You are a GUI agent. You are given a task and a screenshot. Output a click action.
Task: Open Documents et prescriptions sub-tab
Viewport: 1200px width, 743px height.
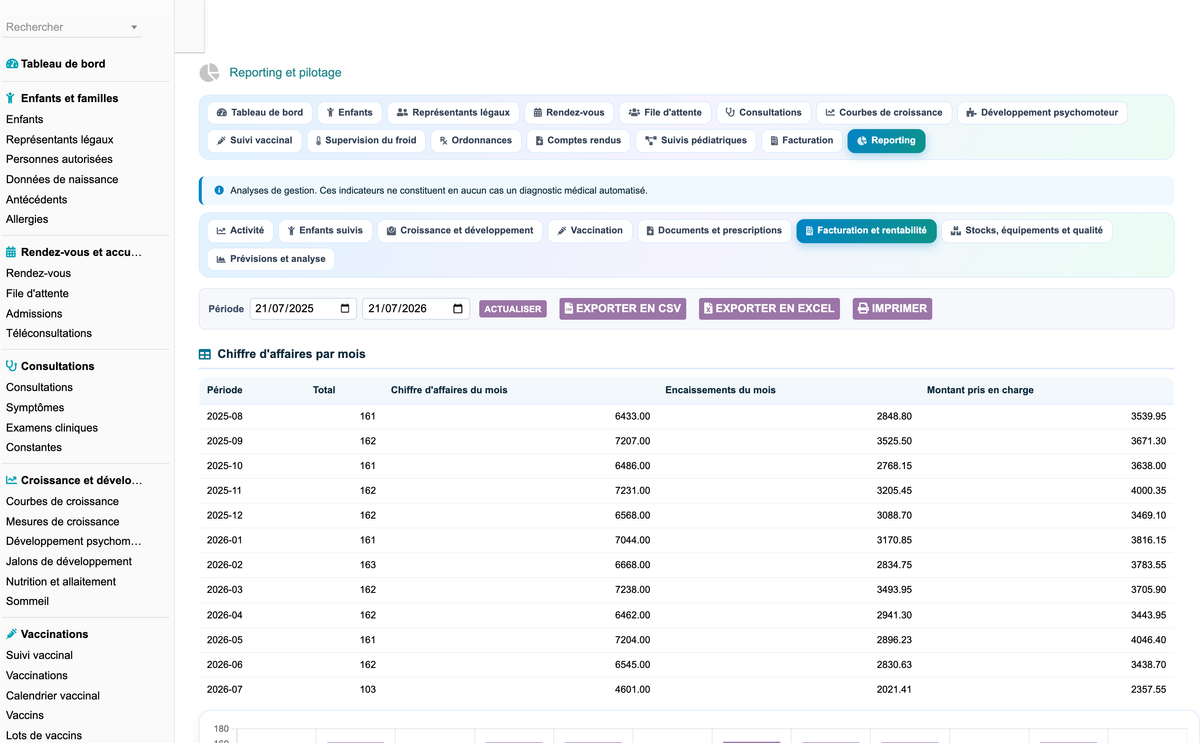(x=714, y=231)
